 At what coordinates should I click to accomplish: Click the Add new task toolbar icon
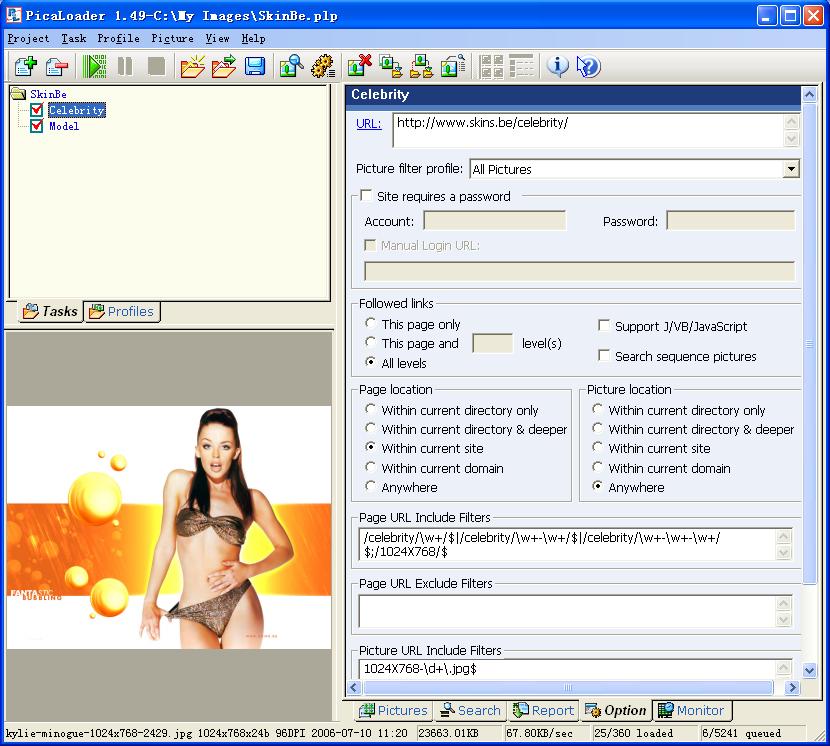coord(26,67)
